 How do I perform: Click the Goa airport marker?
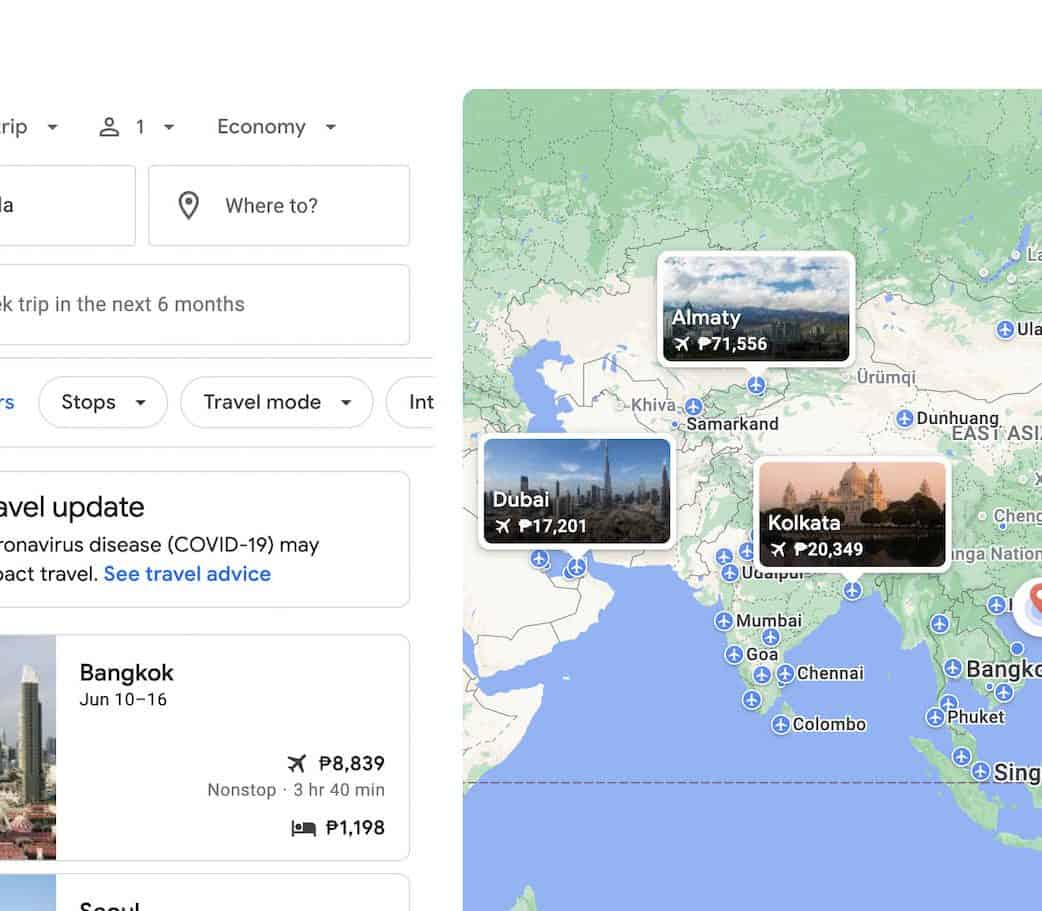(734, 655)
